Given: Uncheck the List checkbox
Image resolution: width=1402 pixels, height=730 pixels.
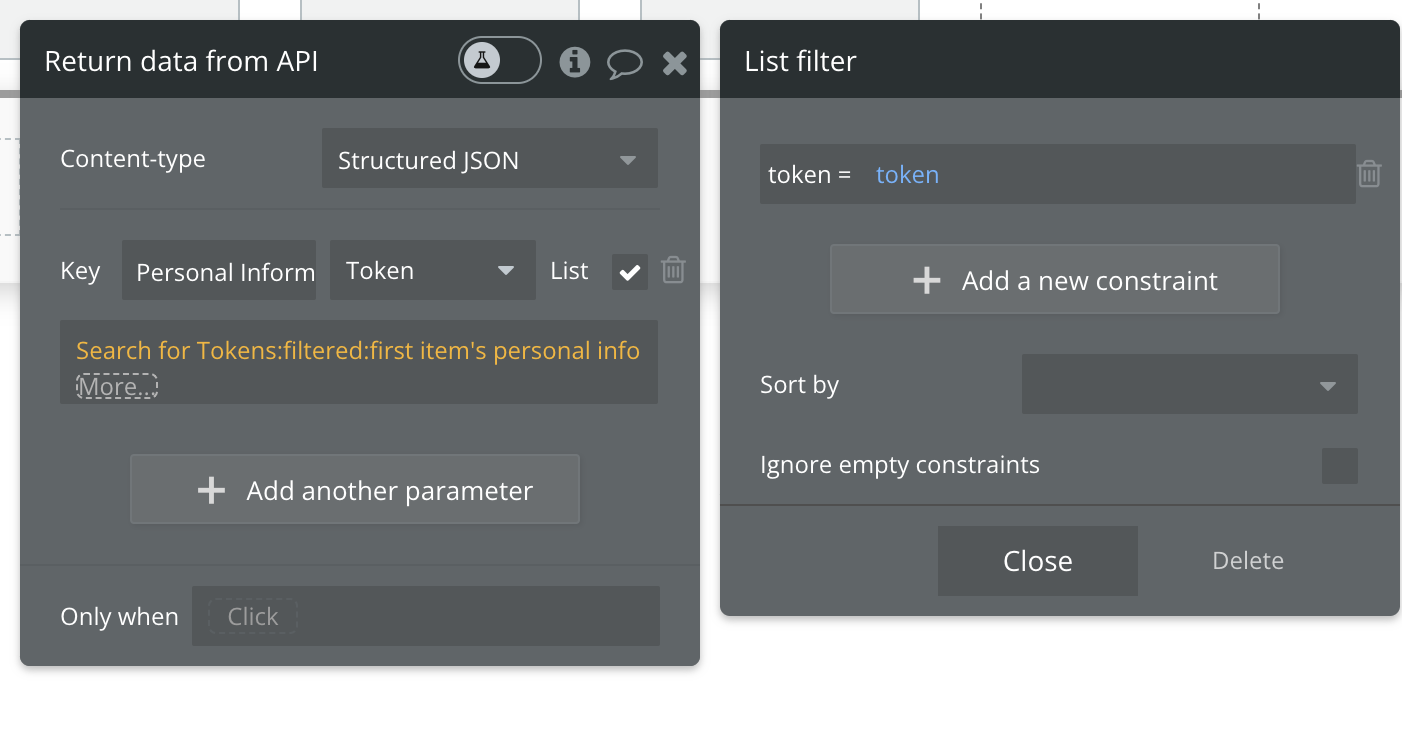Looking at the screenshot, I should click(630, 272).
